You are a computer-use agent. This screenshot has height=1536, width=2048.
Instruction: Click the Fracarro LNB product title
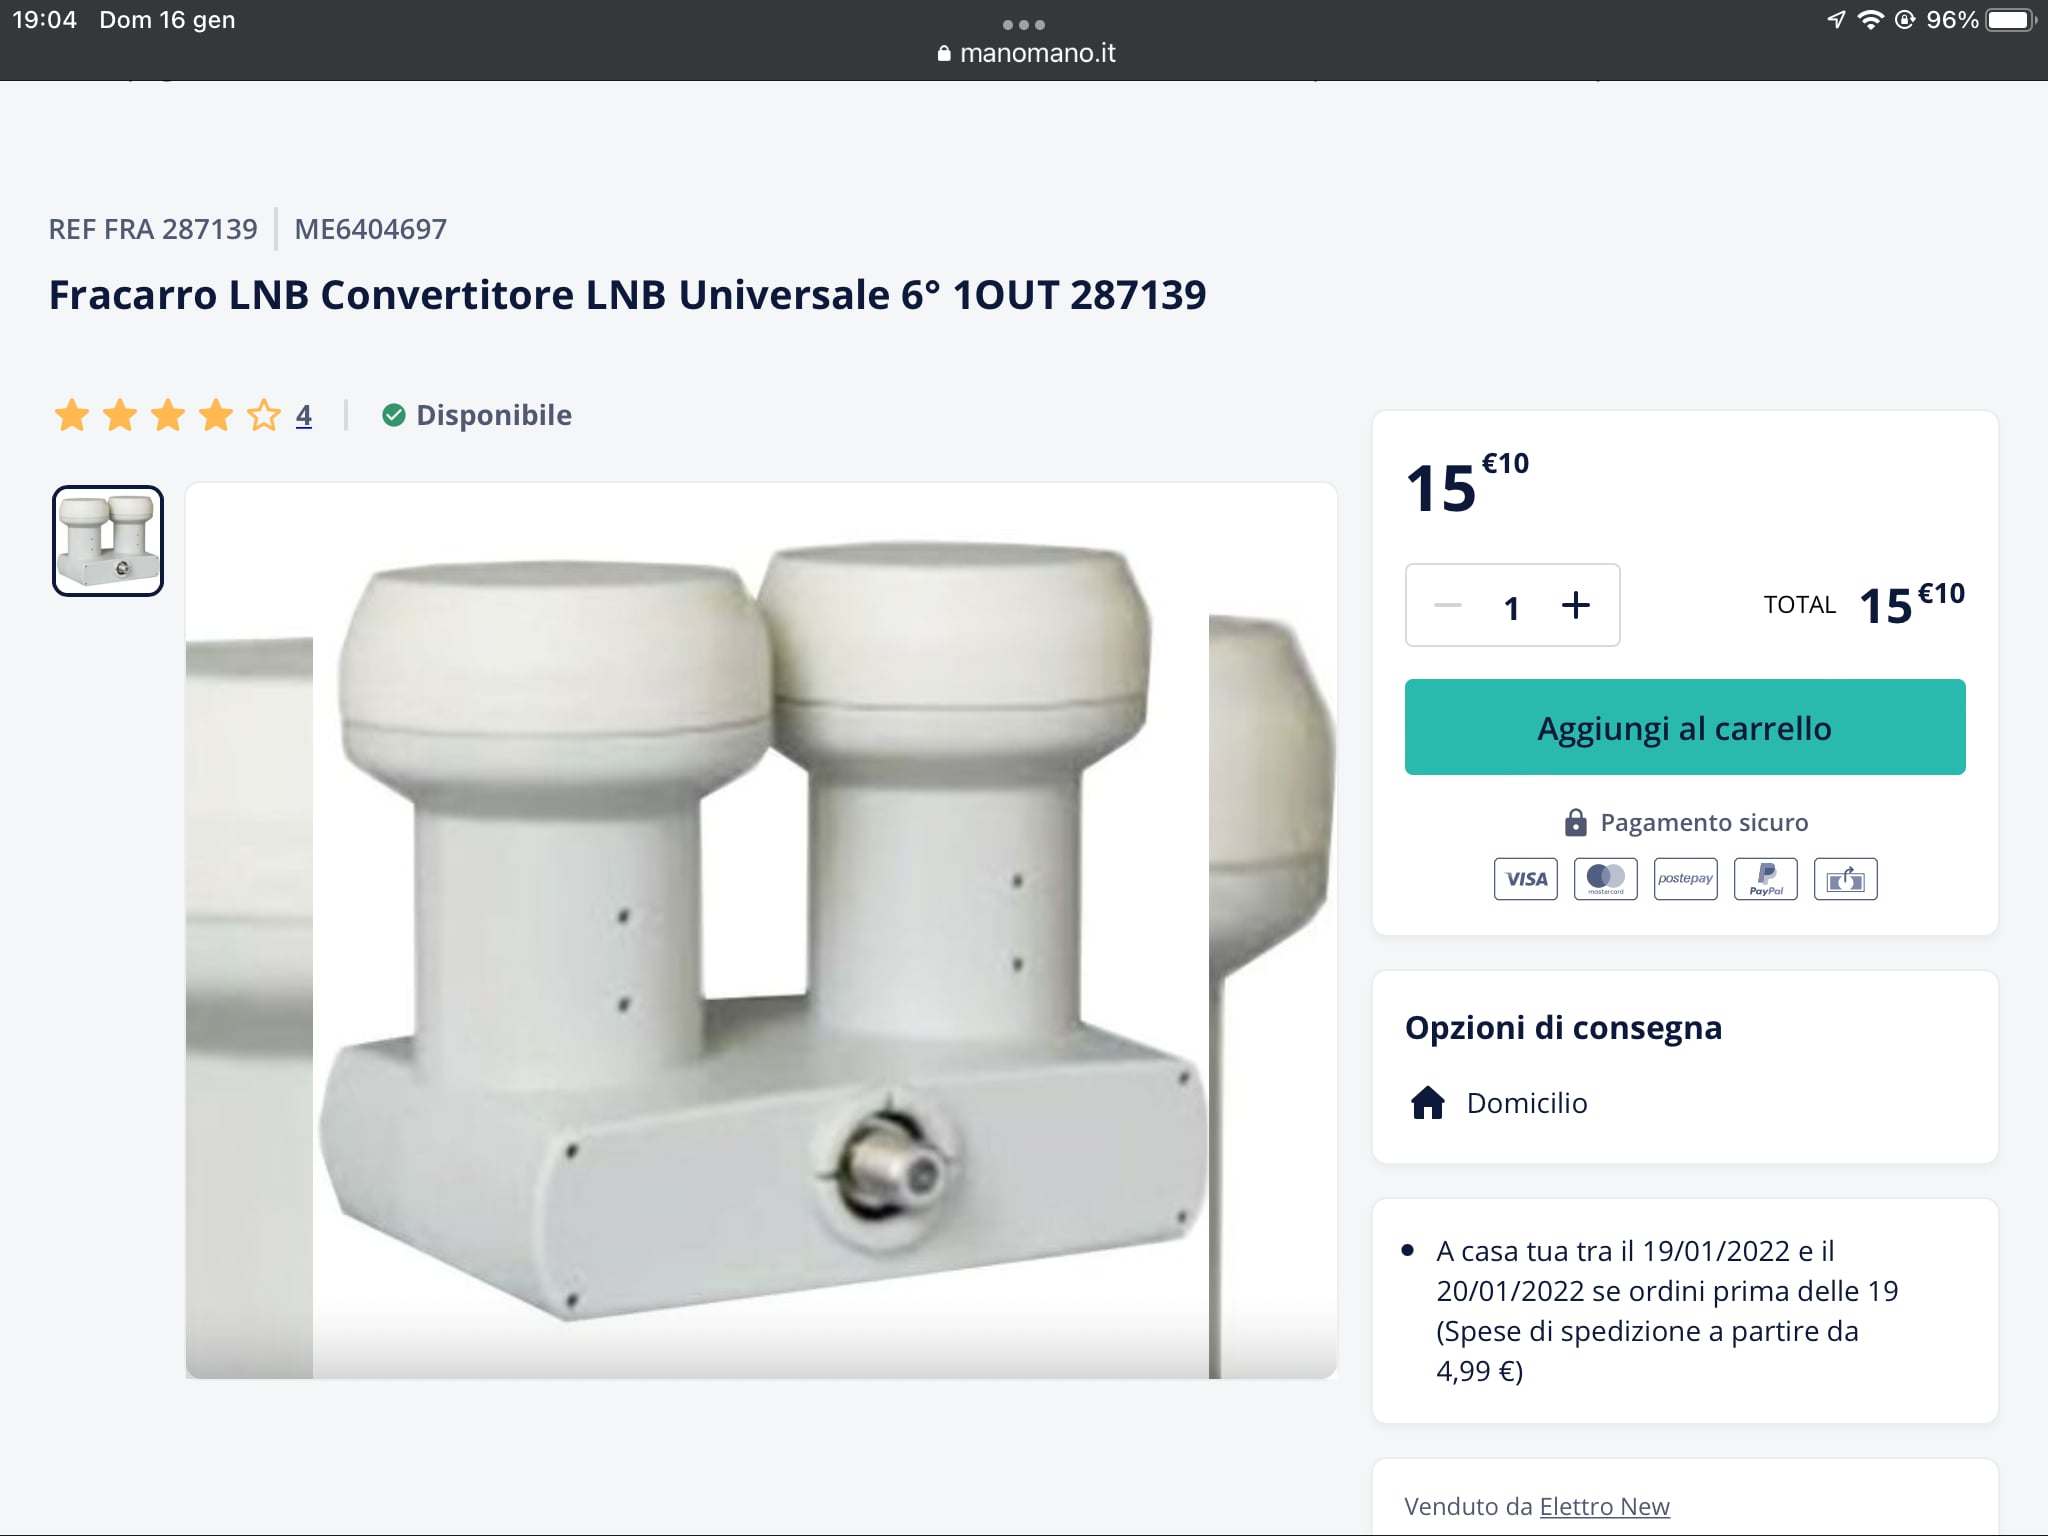[x=628, y=295]
